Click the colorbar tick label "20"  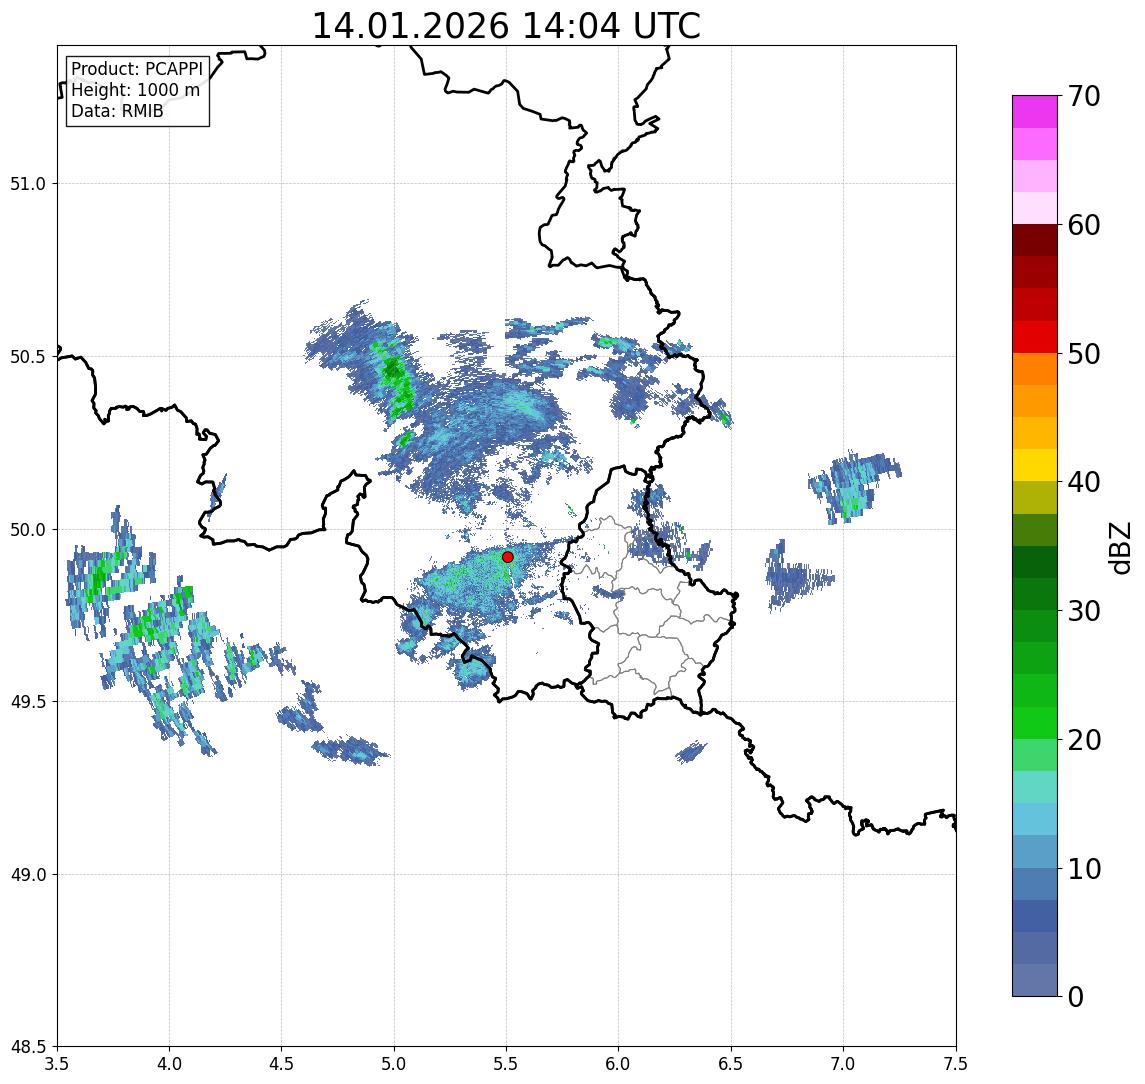click(1084, 740)
